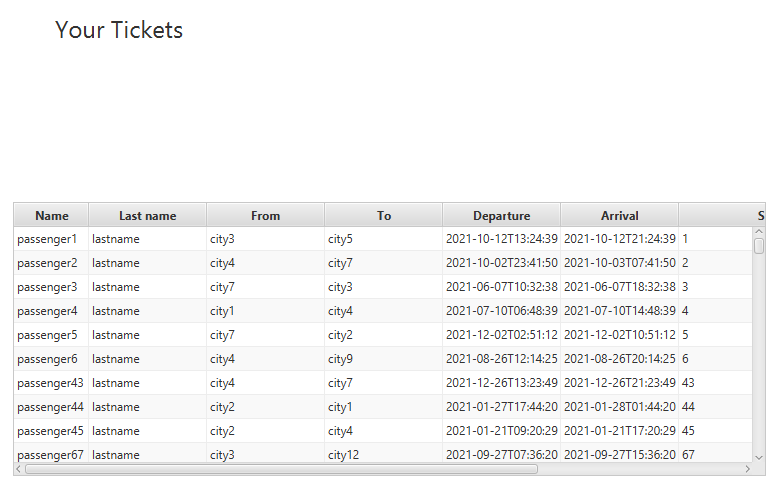Select the passenger1 ticket row
Image resolution: width=775 pixels, height=491 pixels.
click(47, 239)
